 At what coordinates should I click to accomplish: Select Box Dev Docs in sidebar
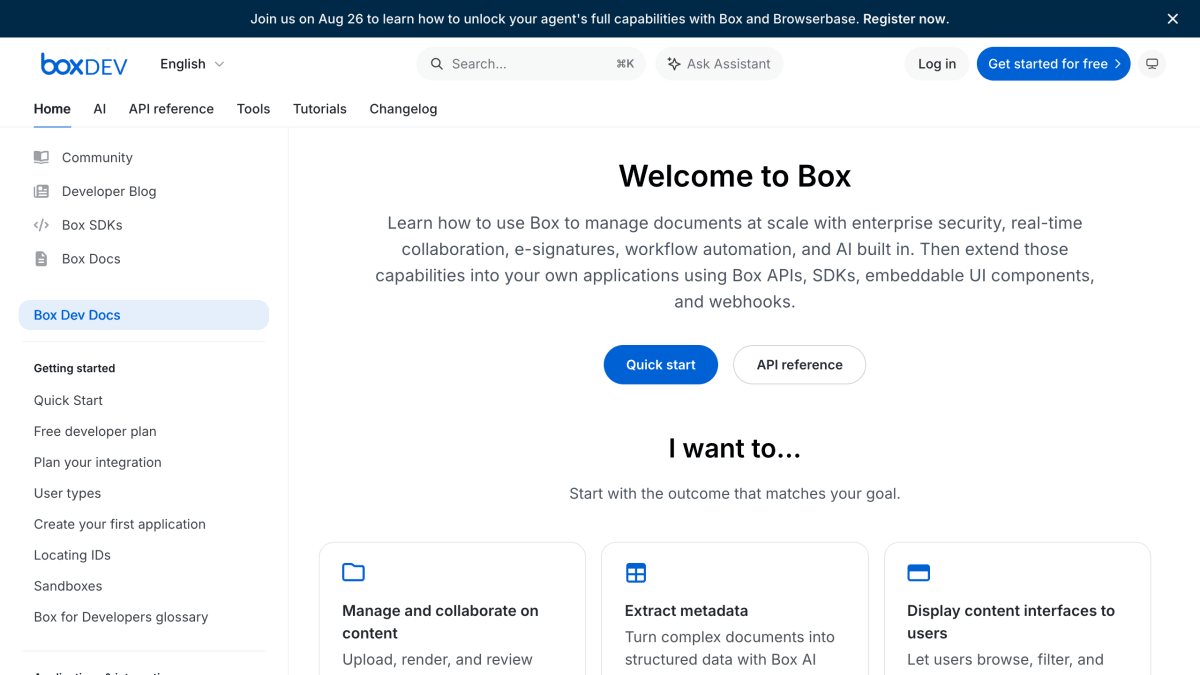[144, 315]
